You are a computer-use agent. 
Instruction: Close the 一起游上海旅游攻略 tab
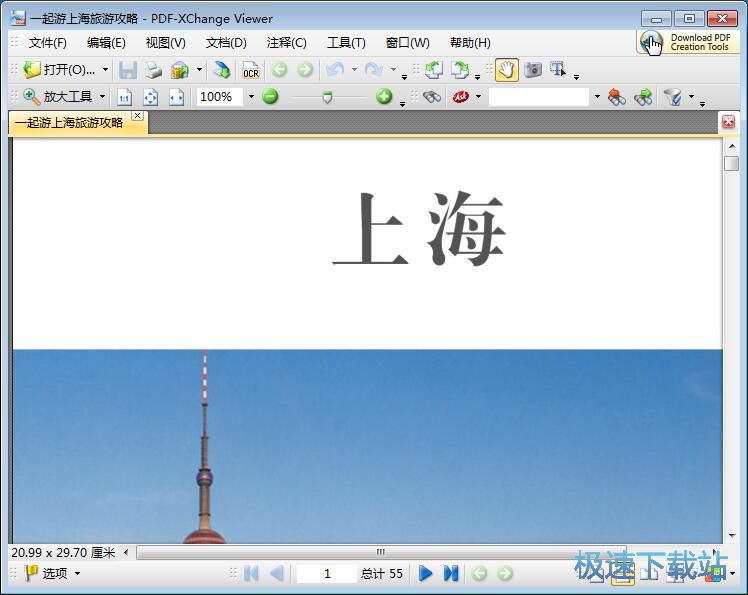pyautogui.click(x=137, y=115)
